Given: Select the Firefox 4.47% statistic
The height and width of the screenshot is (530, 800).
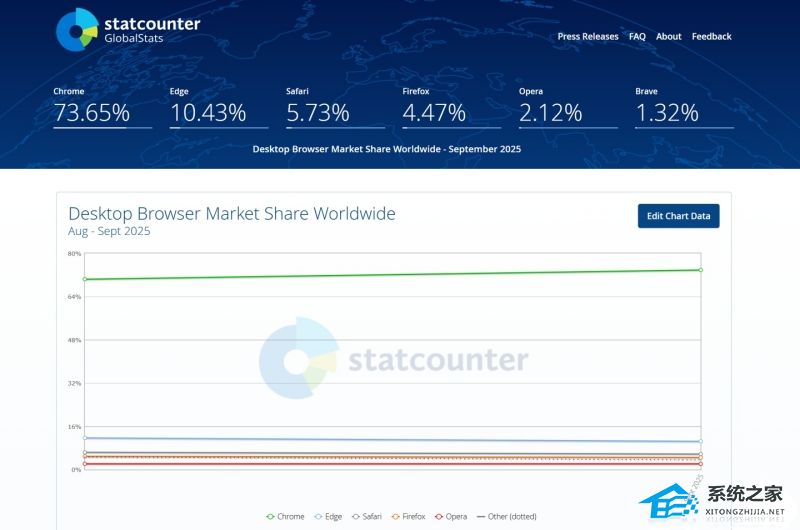Looking at the screenshot, I should [452, 107].
